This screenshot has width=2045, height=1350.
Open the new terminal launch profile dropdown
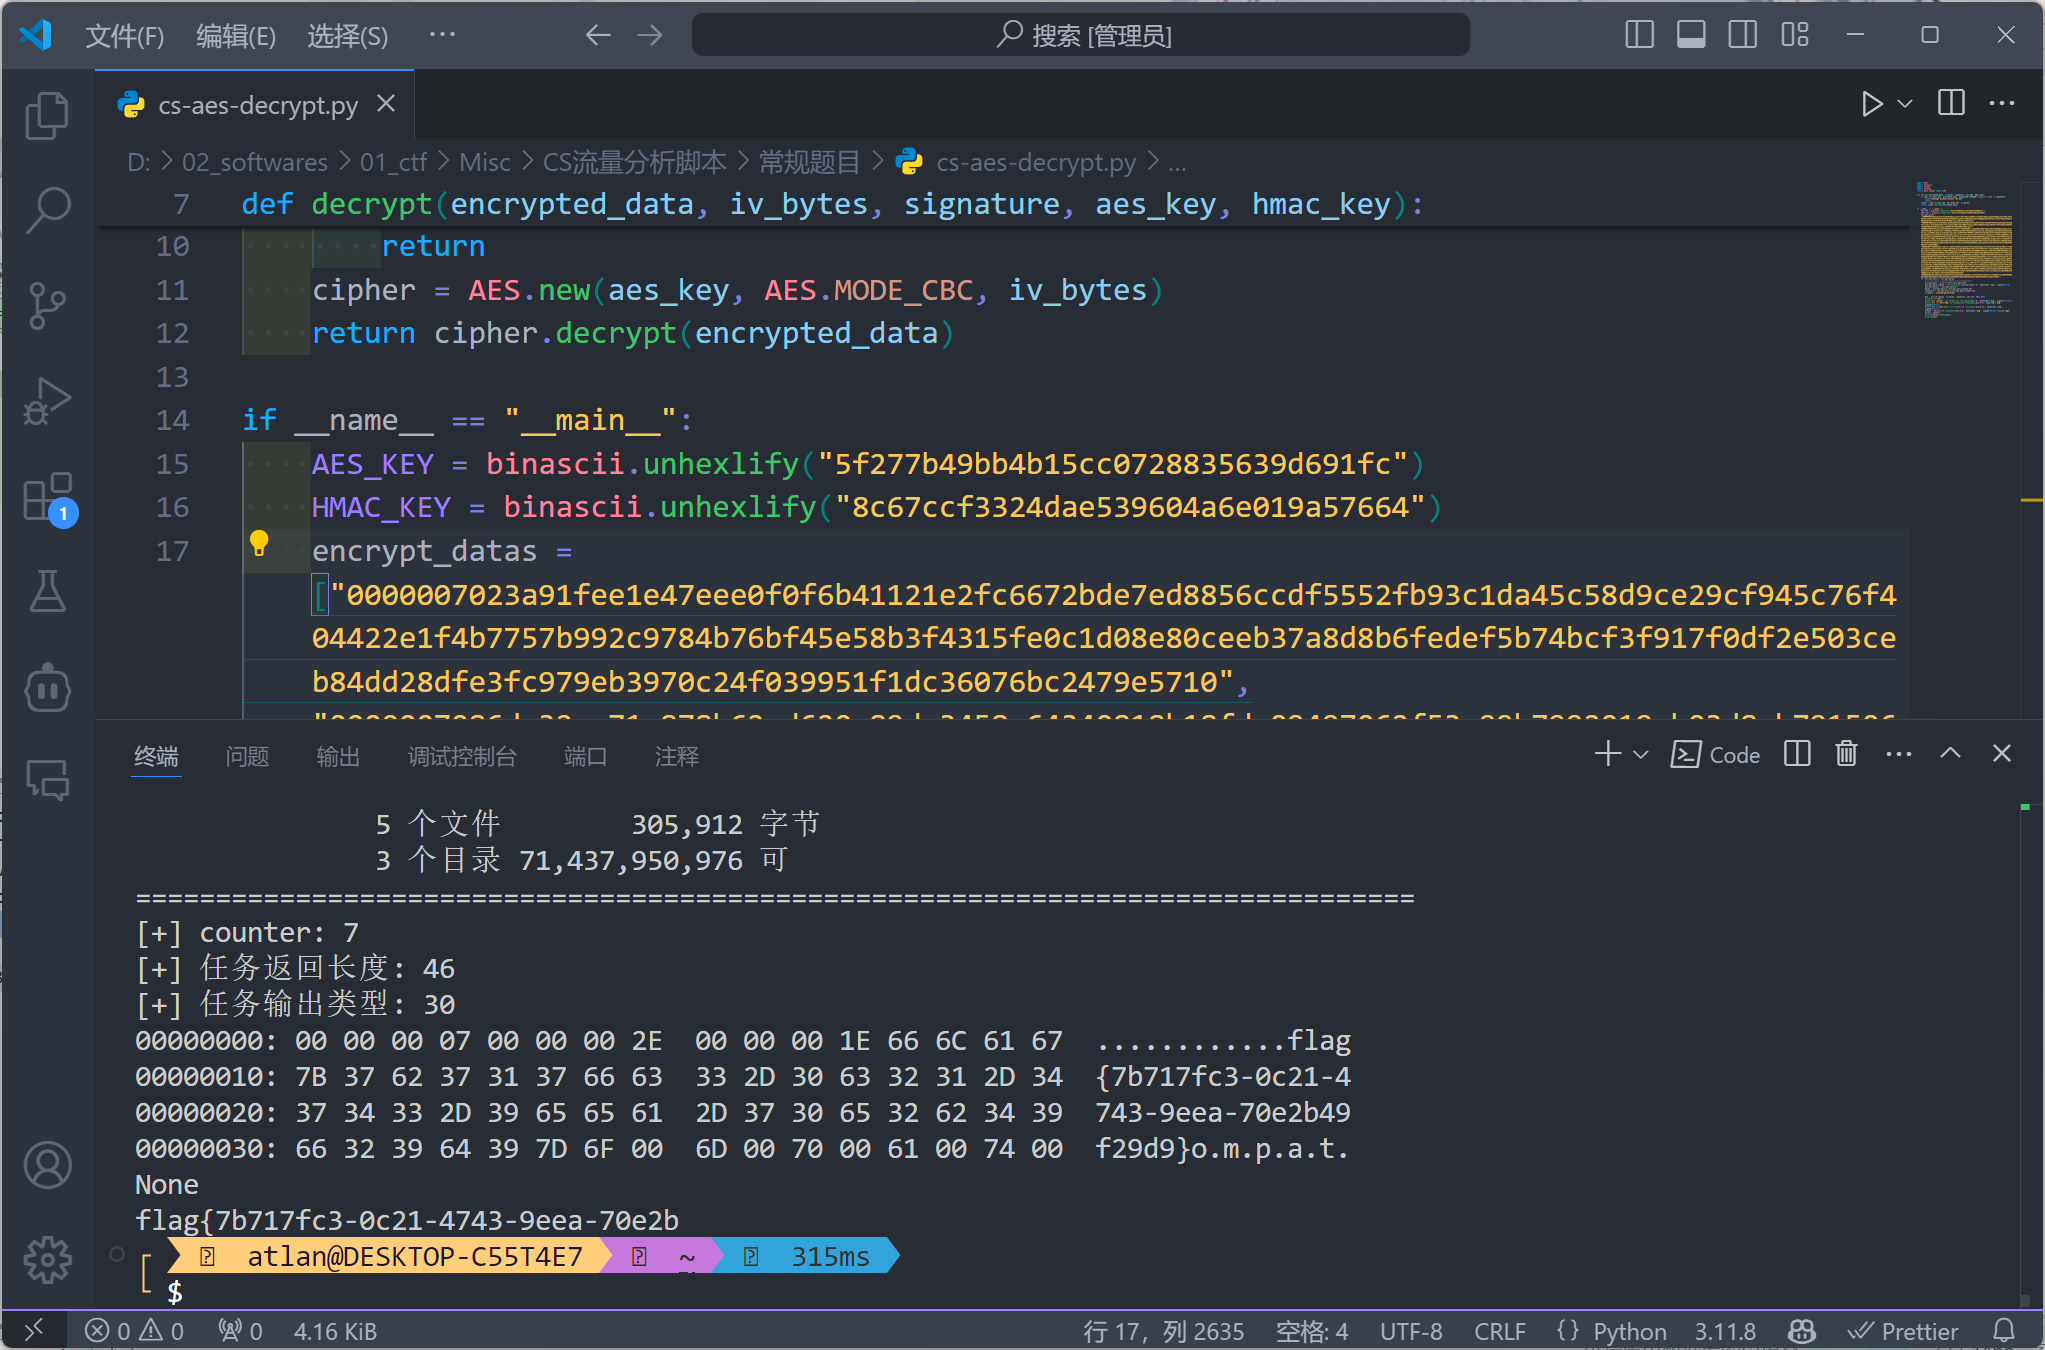(1641, 755)
